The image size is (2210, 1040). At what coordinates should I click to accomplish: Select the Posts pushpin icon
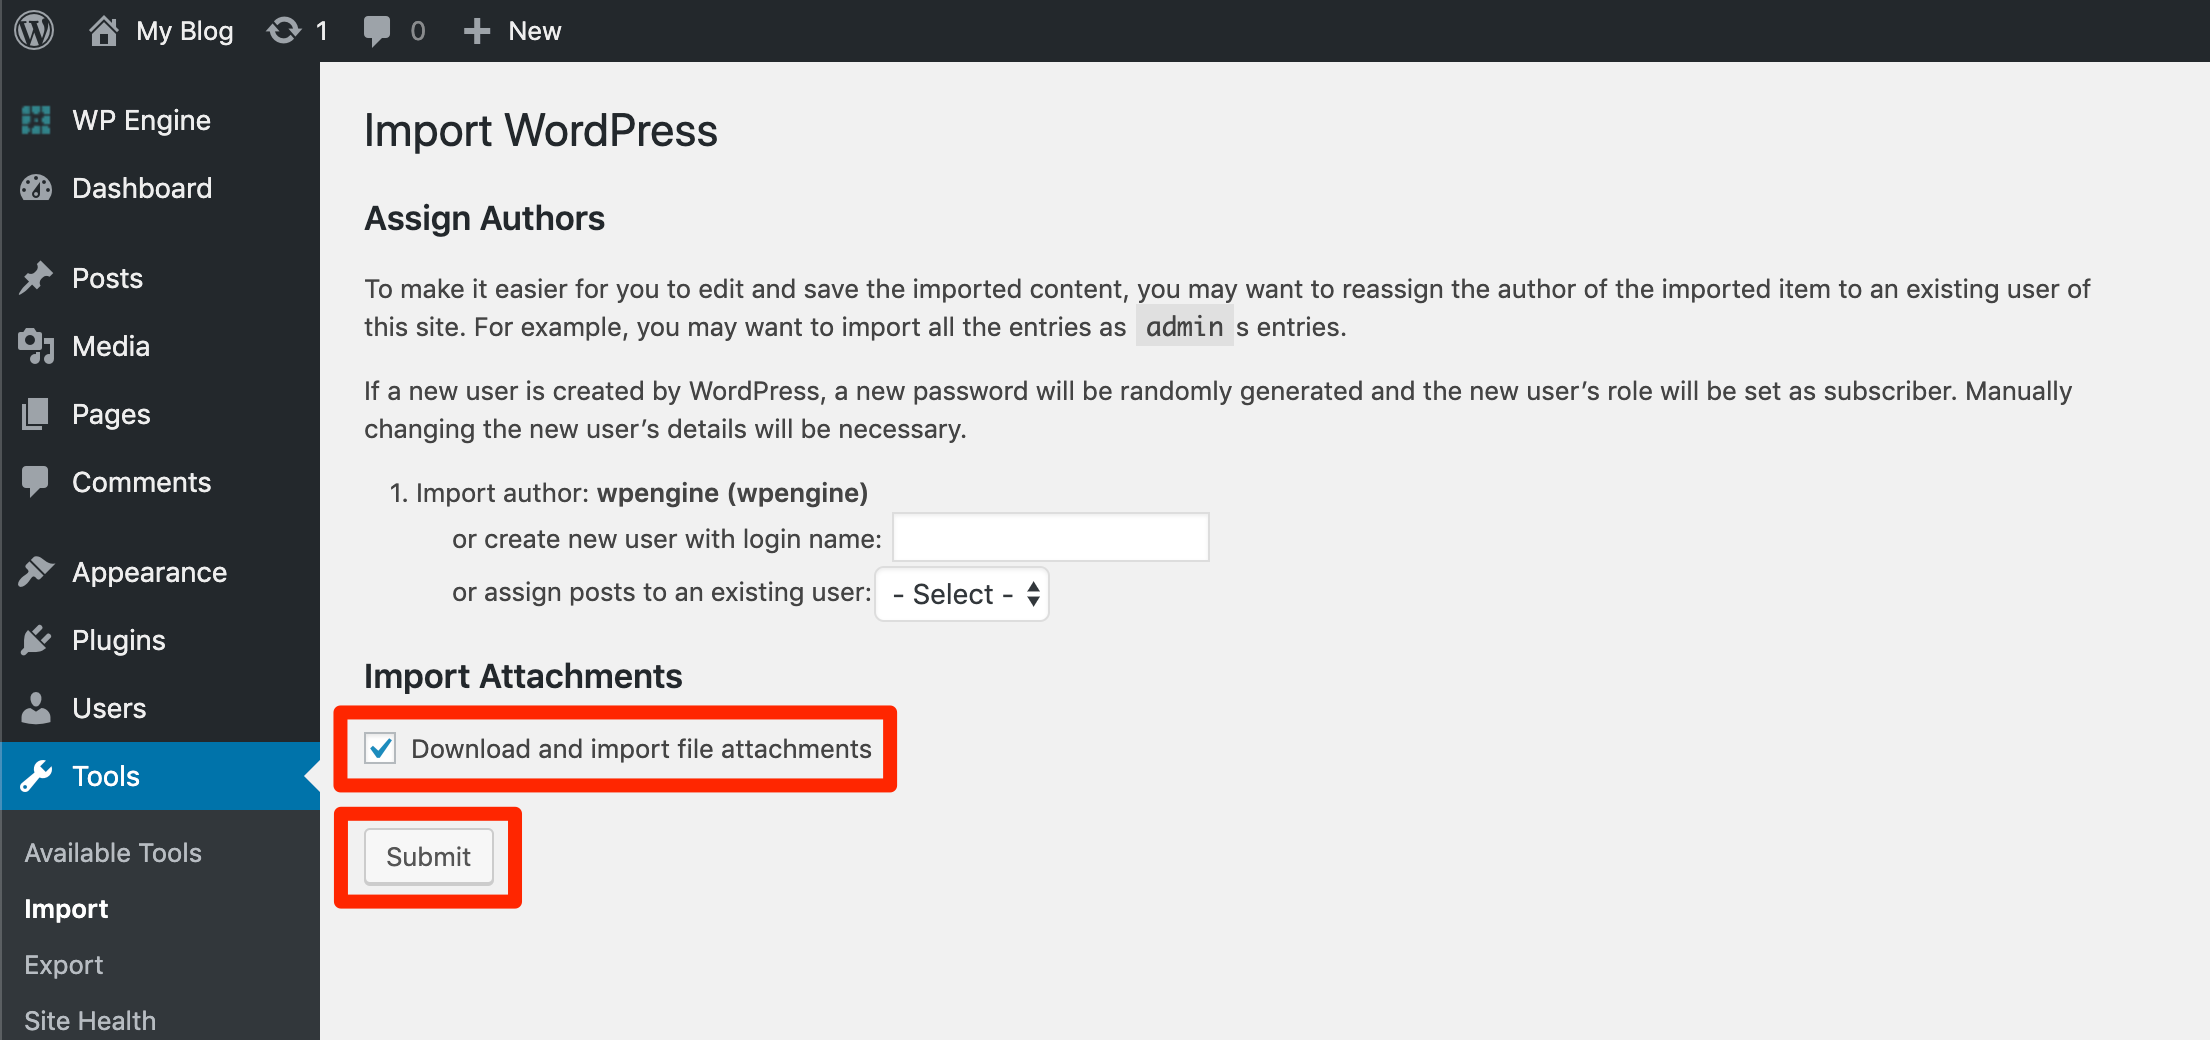coord(36,278)
